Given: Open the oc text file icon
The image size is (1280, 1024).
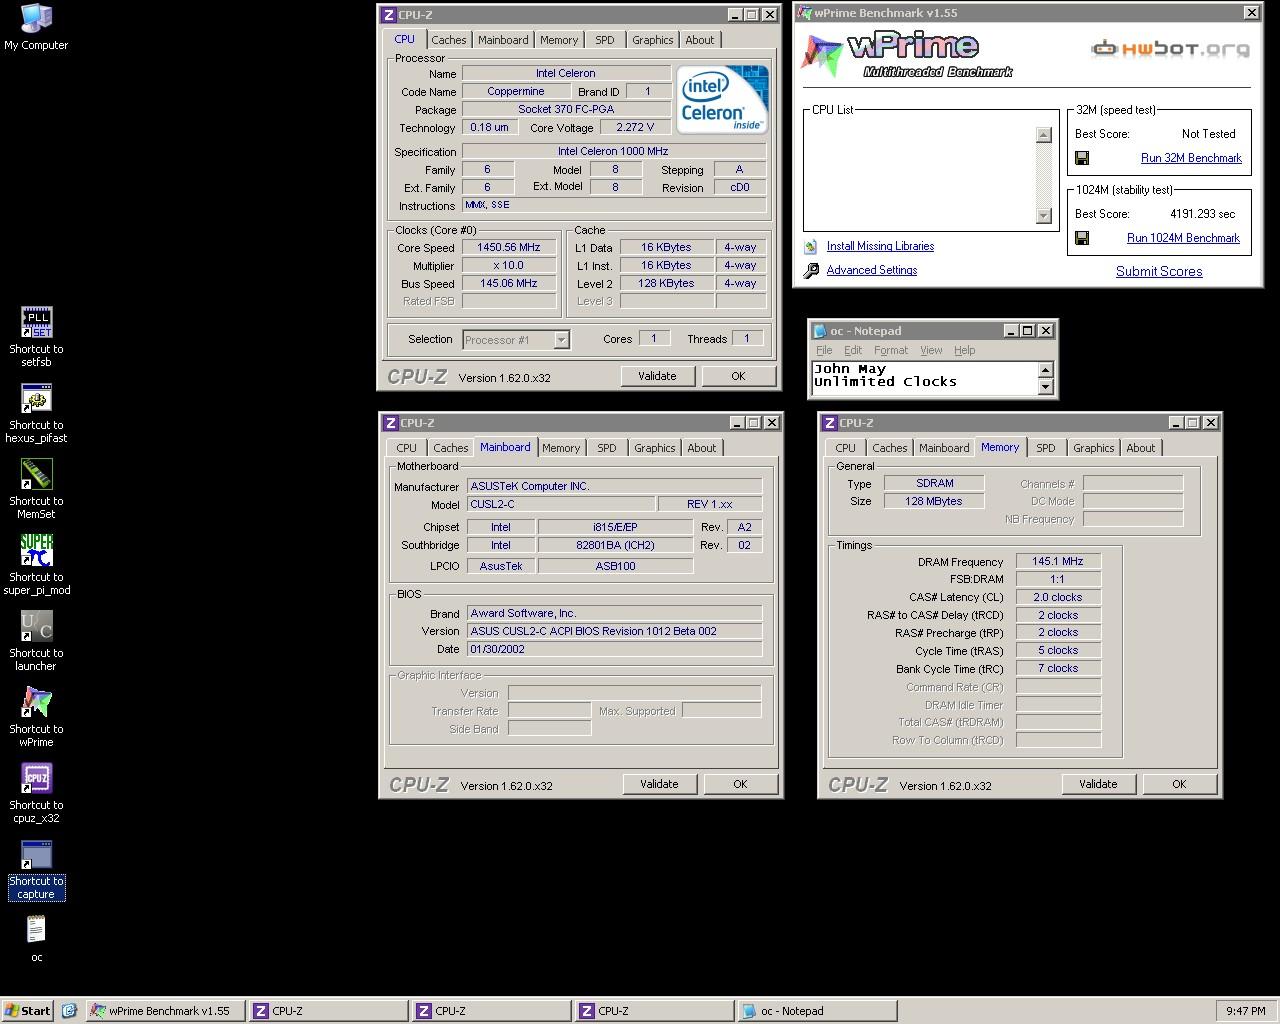Looking at the screenshot, I should (x=36, y=930).
